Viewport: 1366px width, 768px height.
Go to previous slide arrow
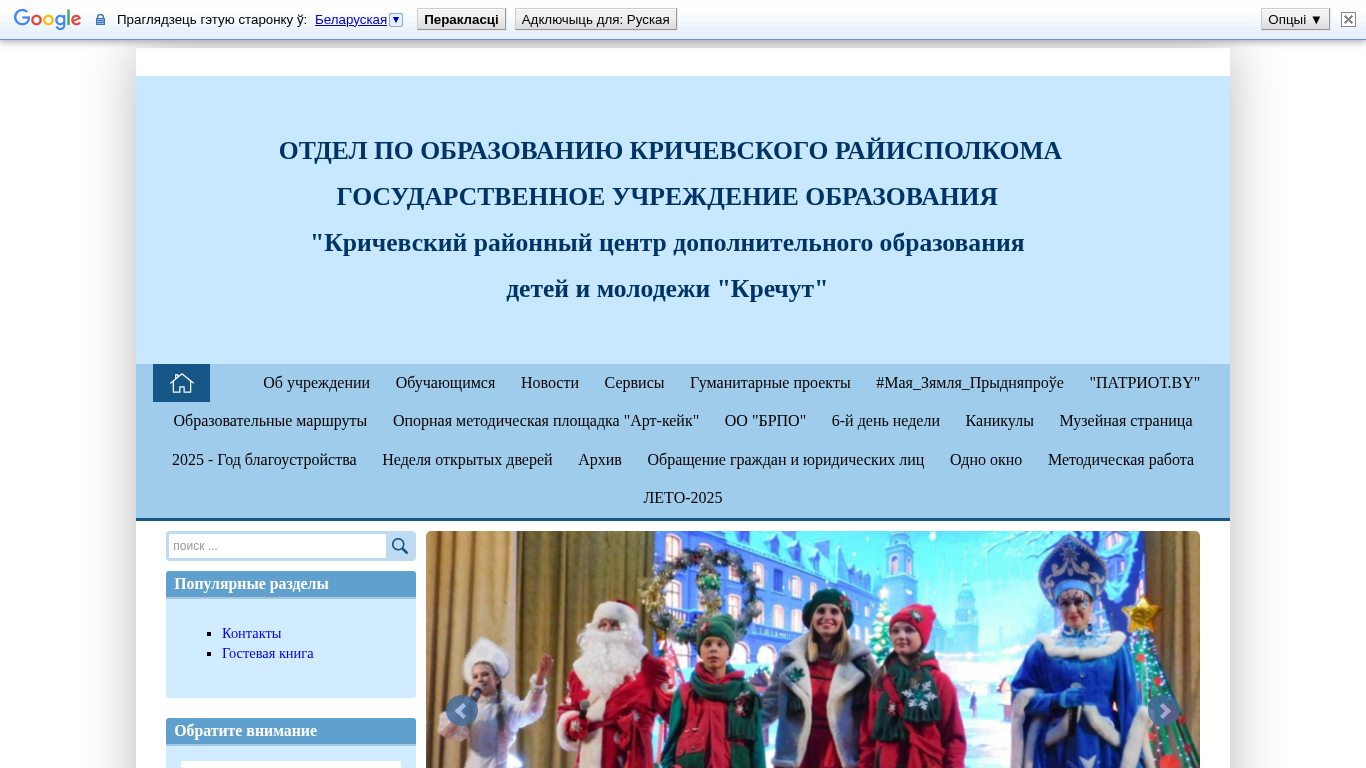click(461, 711)
